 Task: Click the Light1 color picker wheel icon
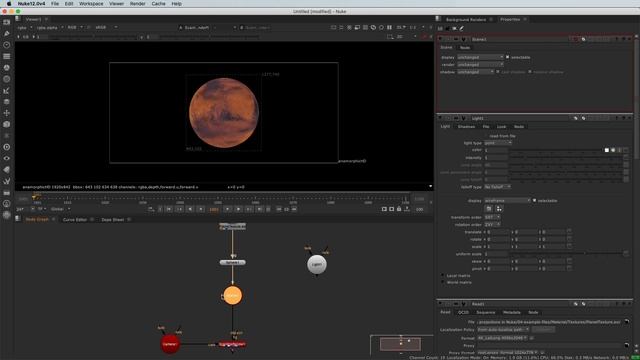point(613,150)
